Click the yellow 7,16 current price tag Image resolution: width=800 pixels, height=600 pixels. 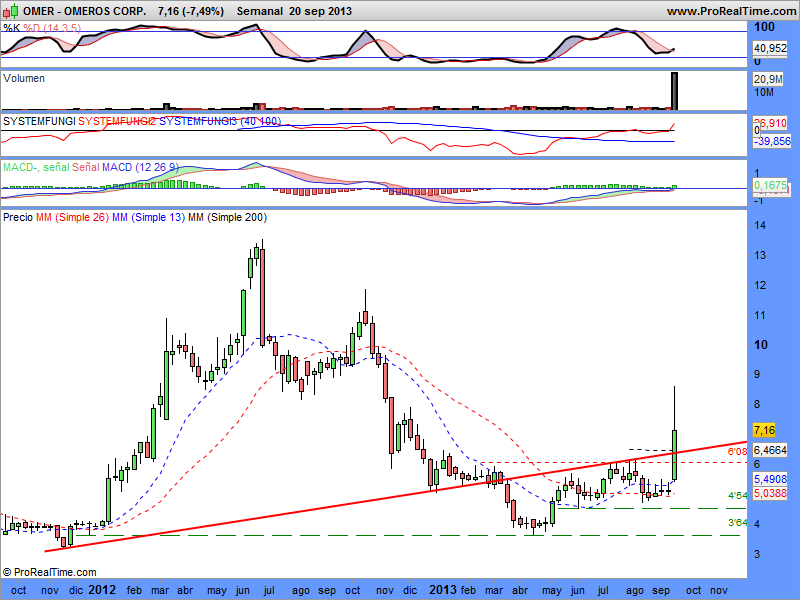tap(764, 430)
